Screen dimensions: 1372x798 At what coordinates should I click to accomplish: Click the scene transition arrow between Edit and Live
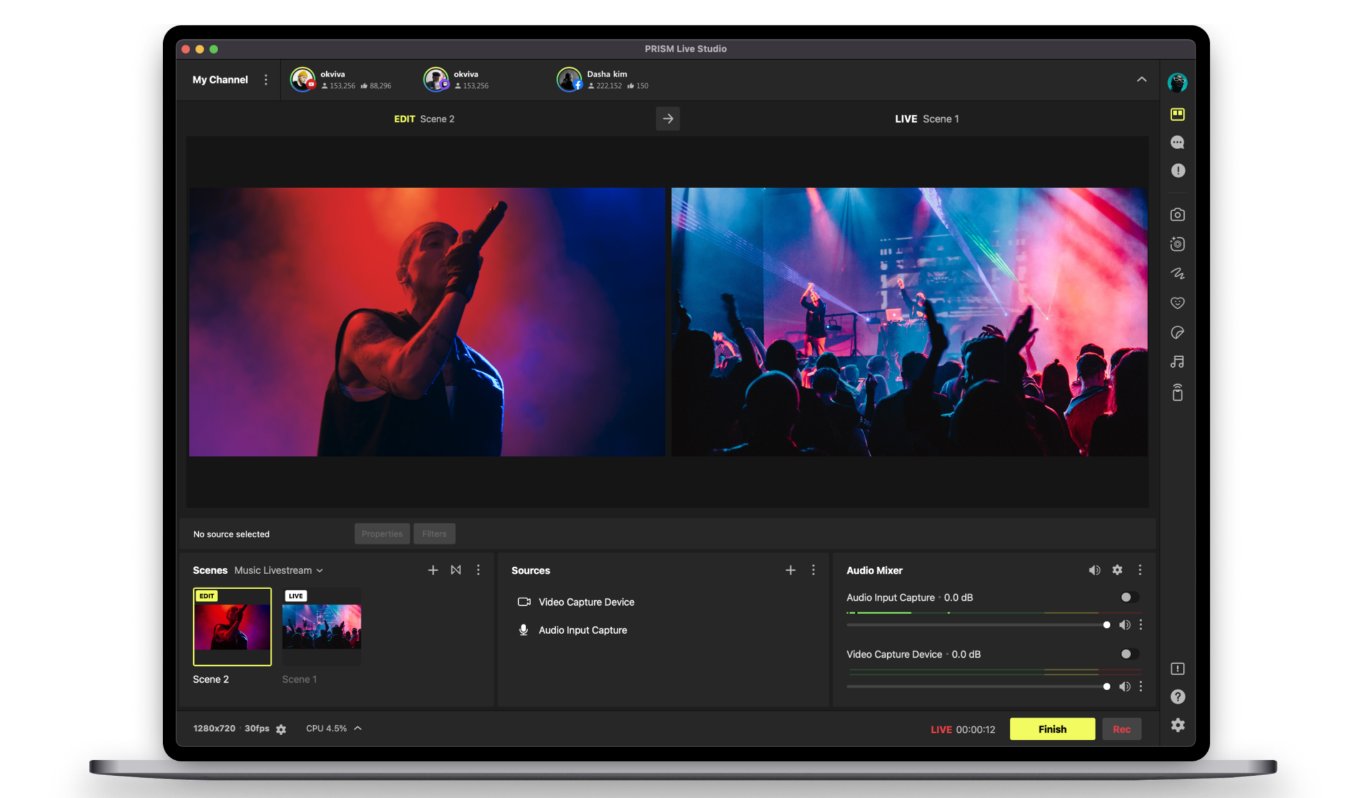(x=667, y=118)
